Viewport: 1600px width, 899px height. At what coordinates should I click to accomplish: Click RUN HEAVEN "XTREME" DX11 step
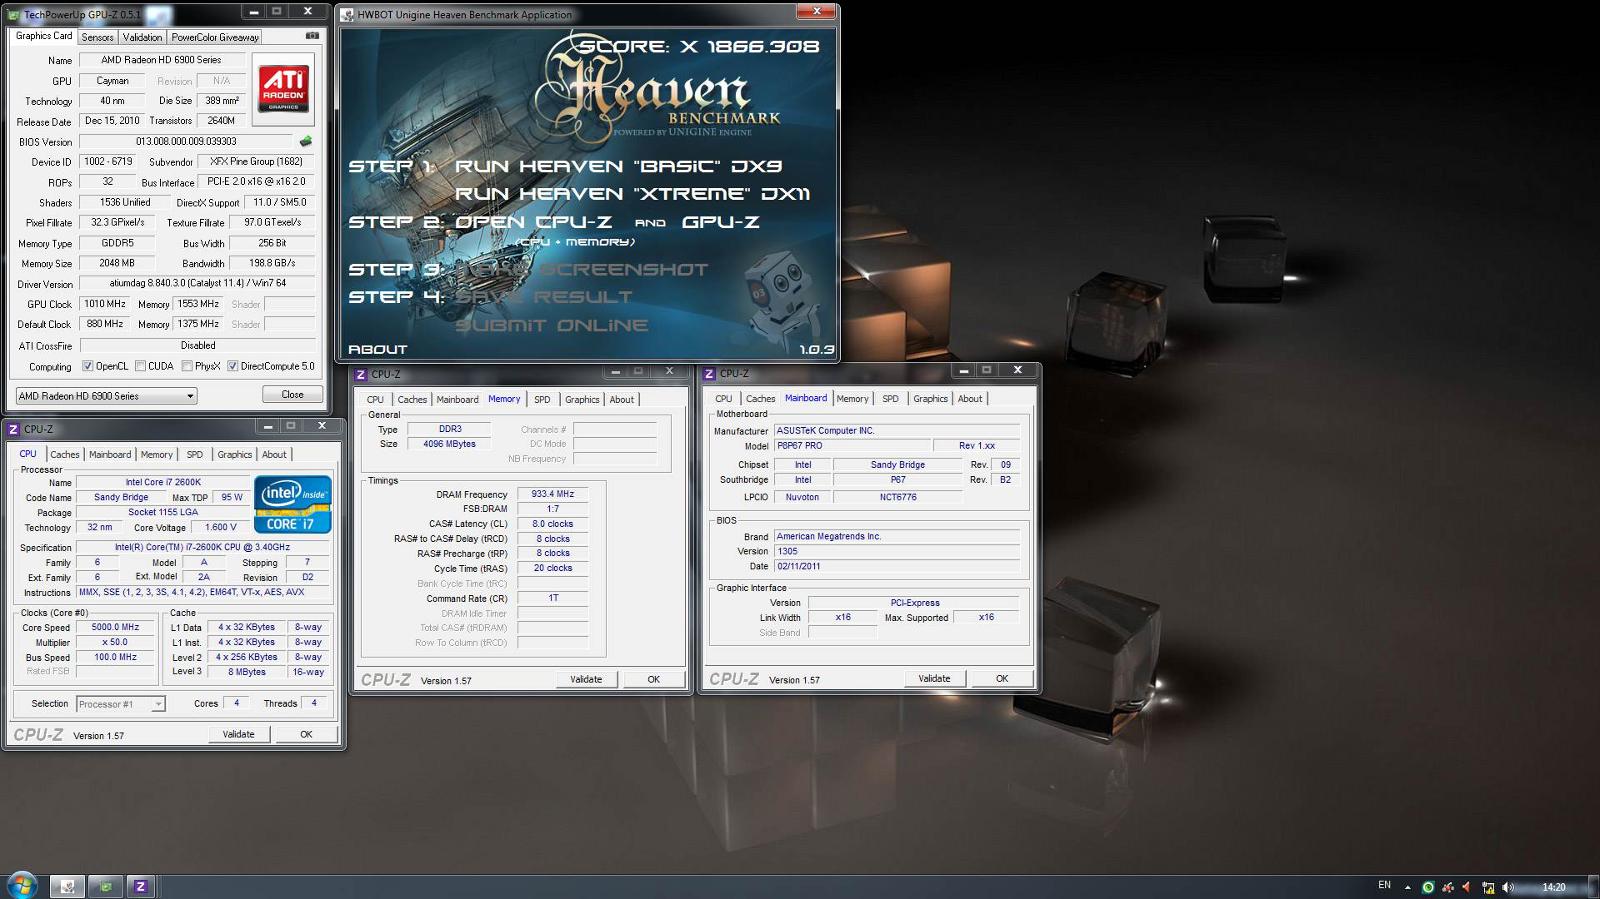pos(632,194)
